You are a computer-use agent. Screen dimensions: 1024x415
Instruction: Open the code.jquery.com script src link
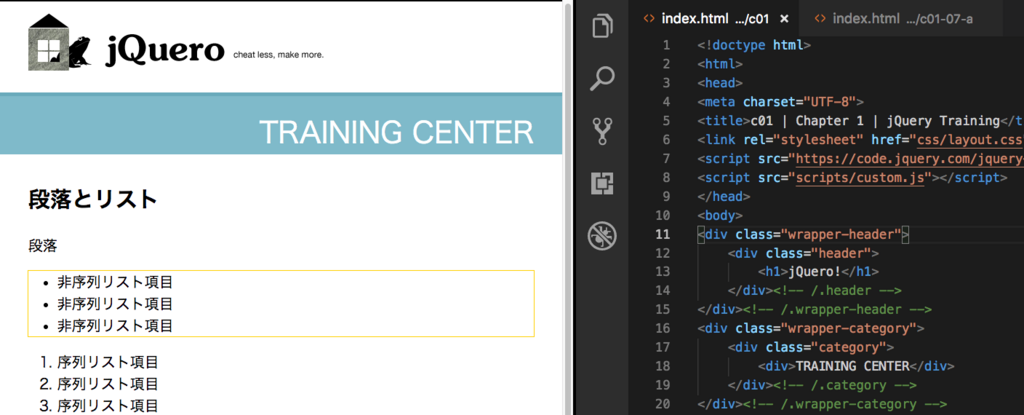coord(909,159)
